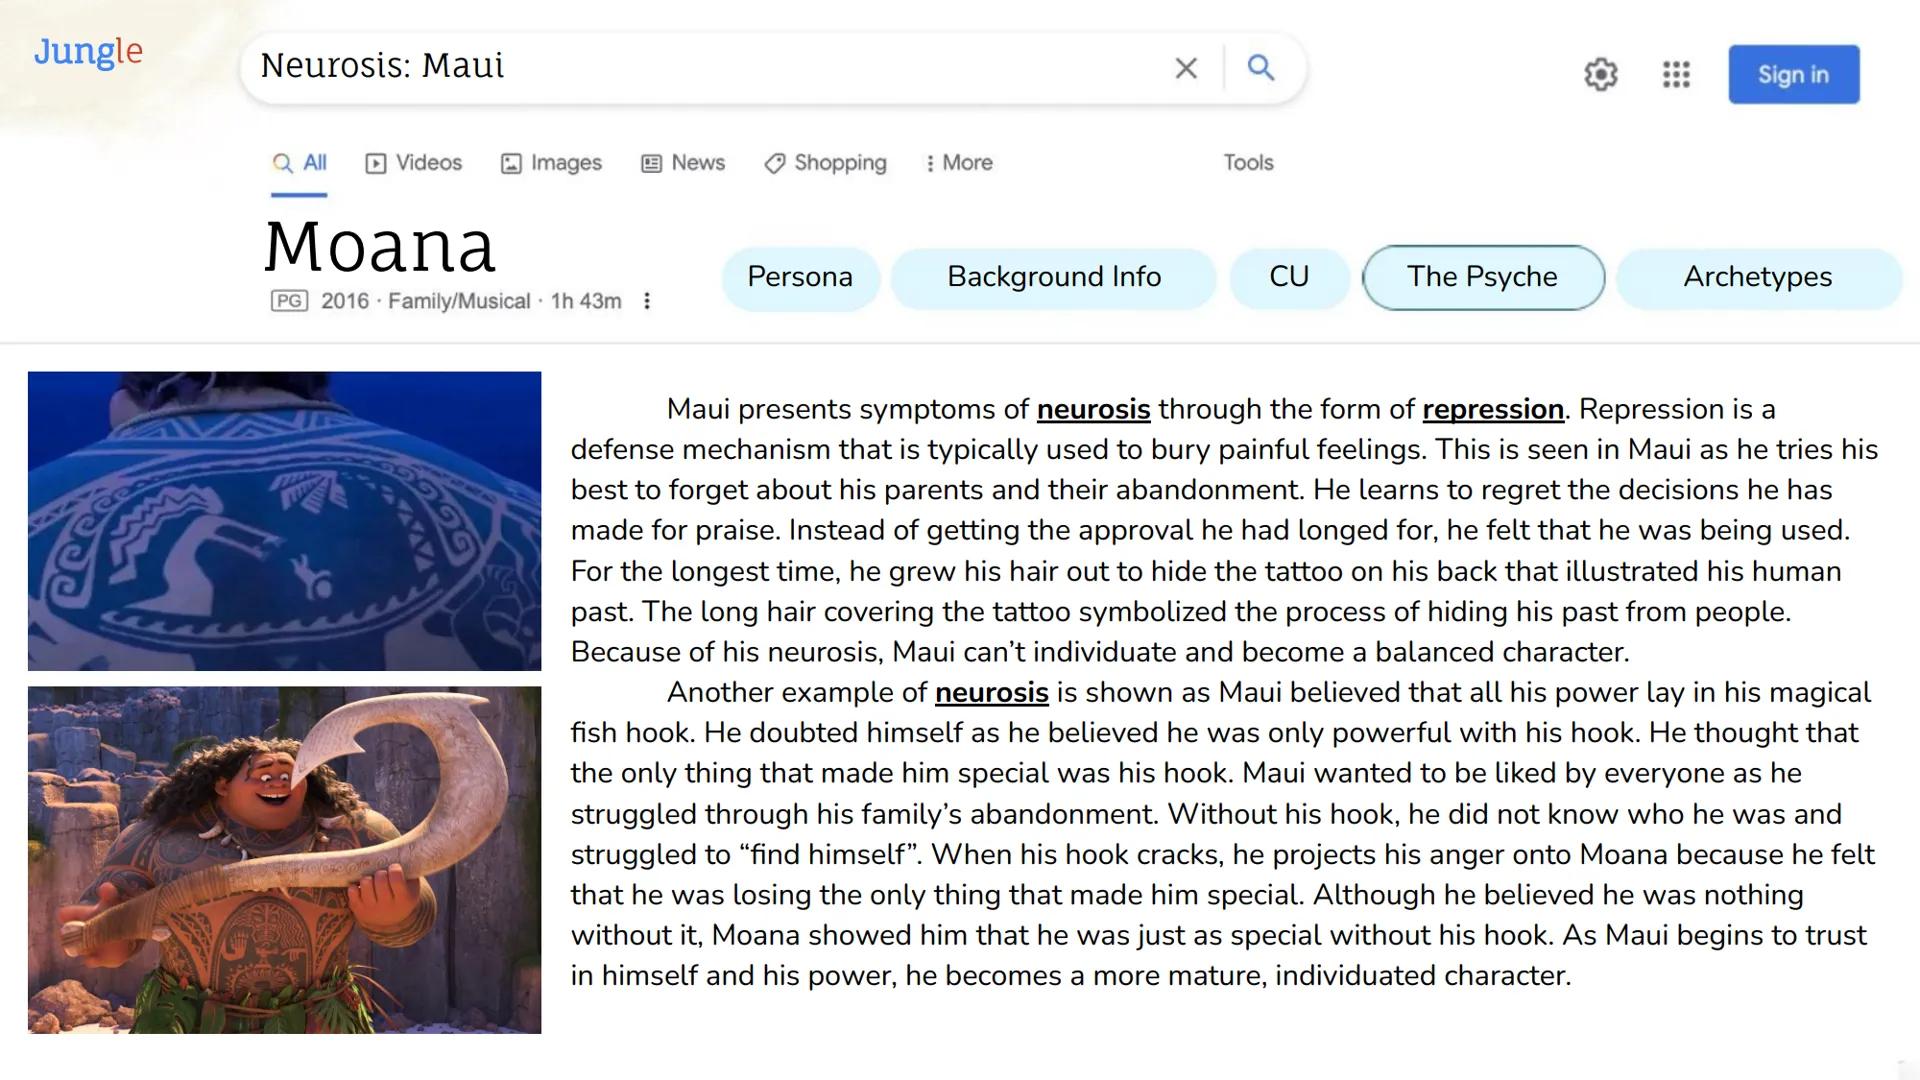Clear the search query with the X icon
This screenshot has height=1080, width=1920.
[1186, 68]
